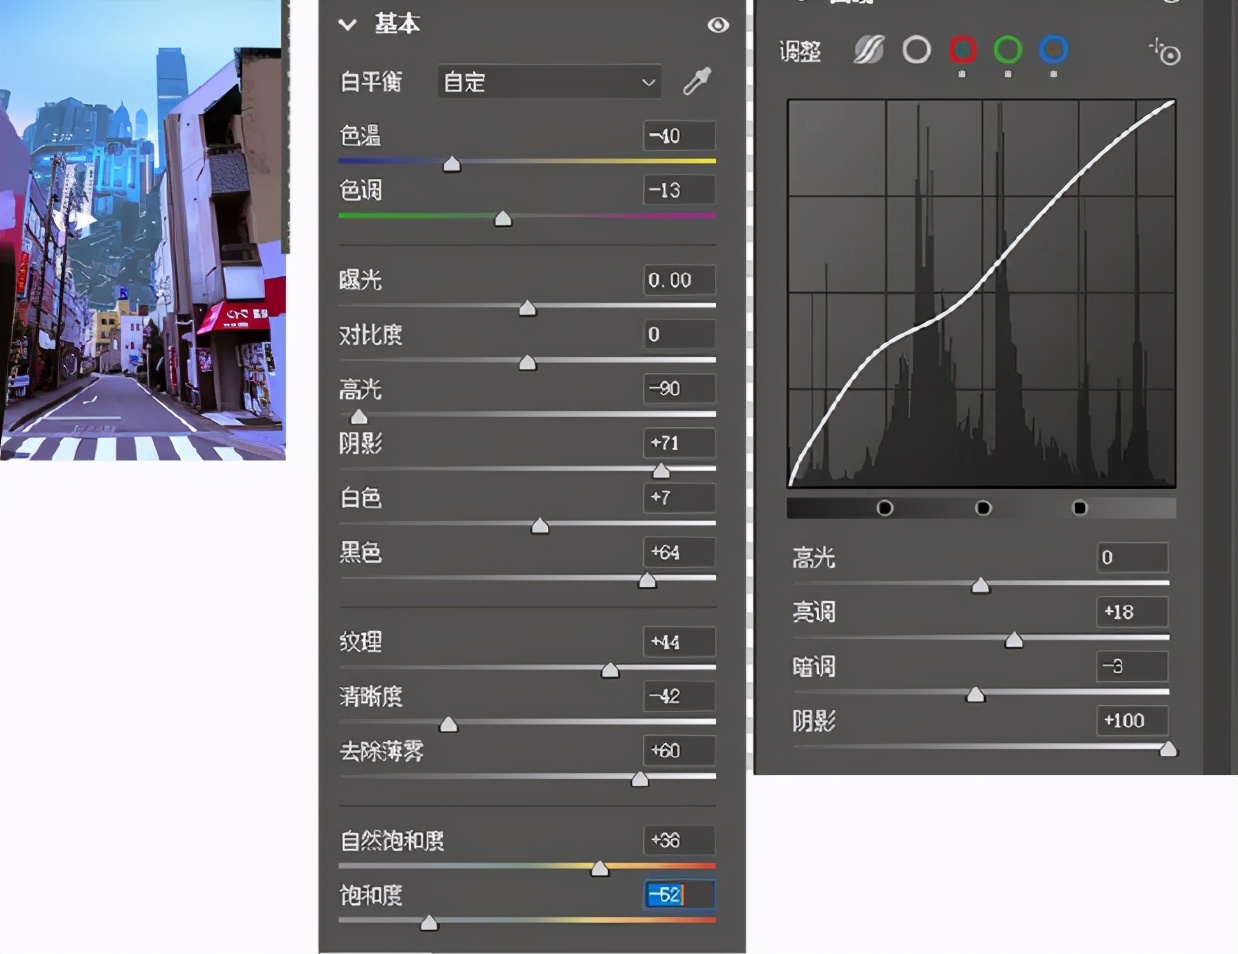The height and width of the screenshot is (954, 1238).
Task: Click the 饱和度 value field
Action: coord(679,894)
